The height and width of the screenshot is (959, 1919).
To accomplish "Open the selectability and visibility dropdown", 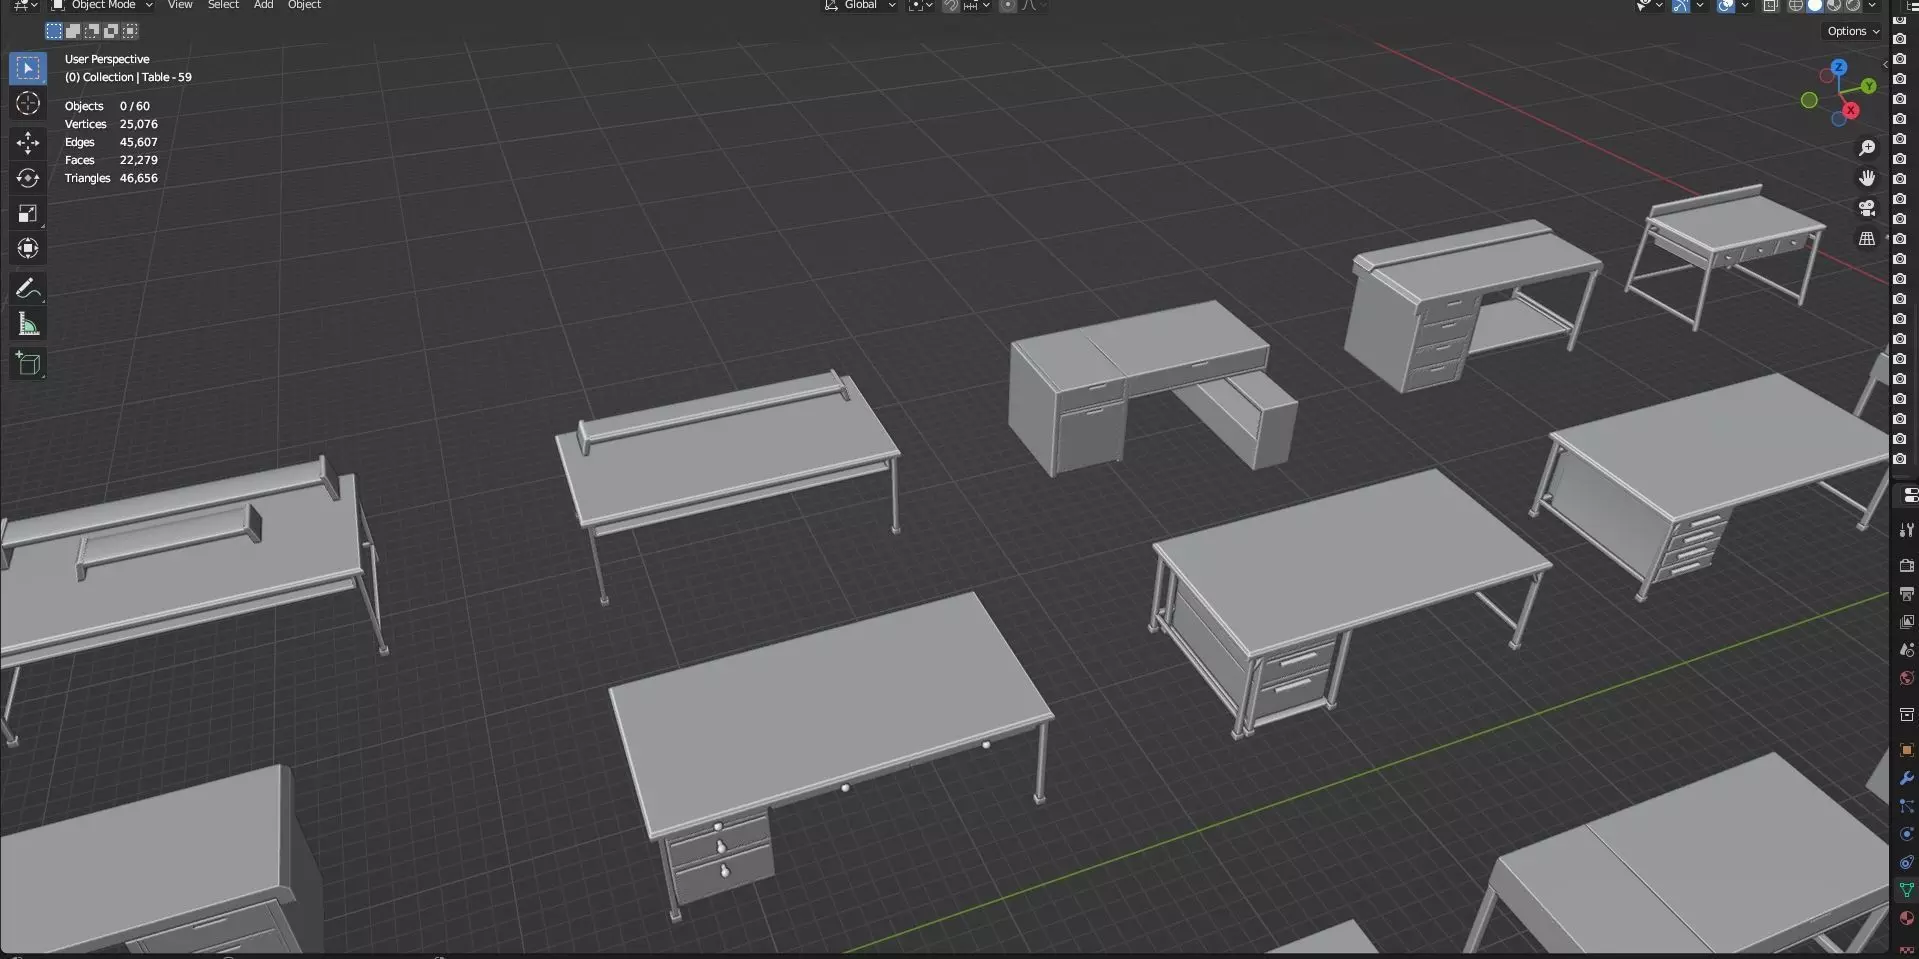I will 1648,6.
